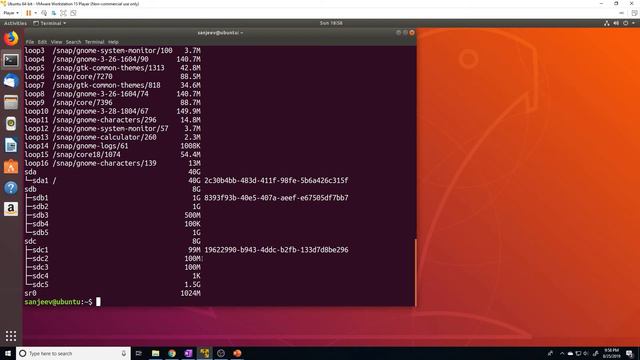The height and width of the screenshot is (360, 640).
Task: Minimize the terminal window
Action: click(398, 33)
